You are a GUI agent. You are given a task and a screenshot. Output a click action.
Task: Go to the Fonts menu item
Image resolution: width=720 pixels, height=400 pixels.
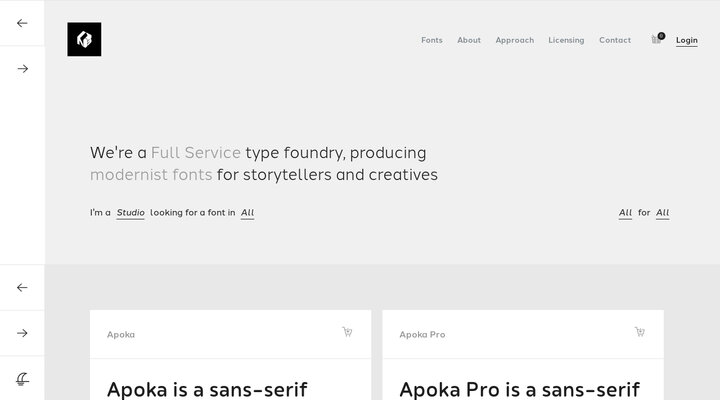click(432, 41)
